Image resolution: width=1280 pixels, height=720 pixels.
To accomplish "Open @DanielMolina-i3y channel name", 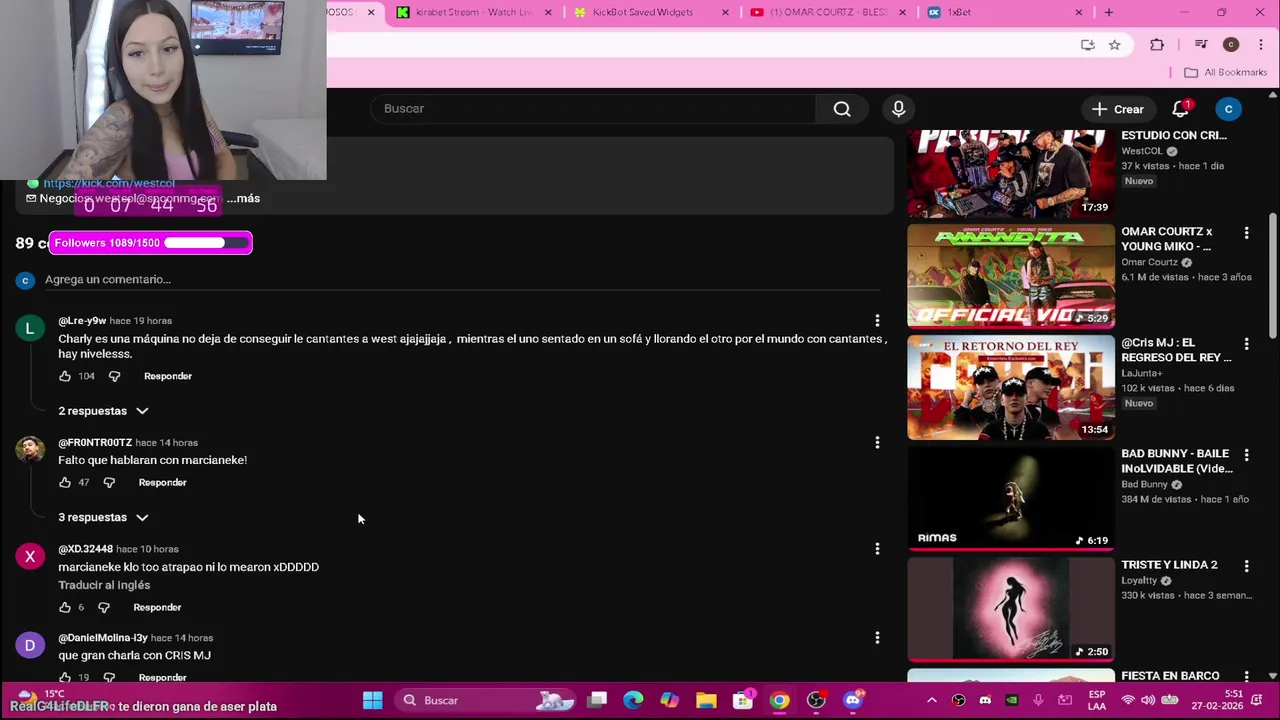I will [103, 638].
